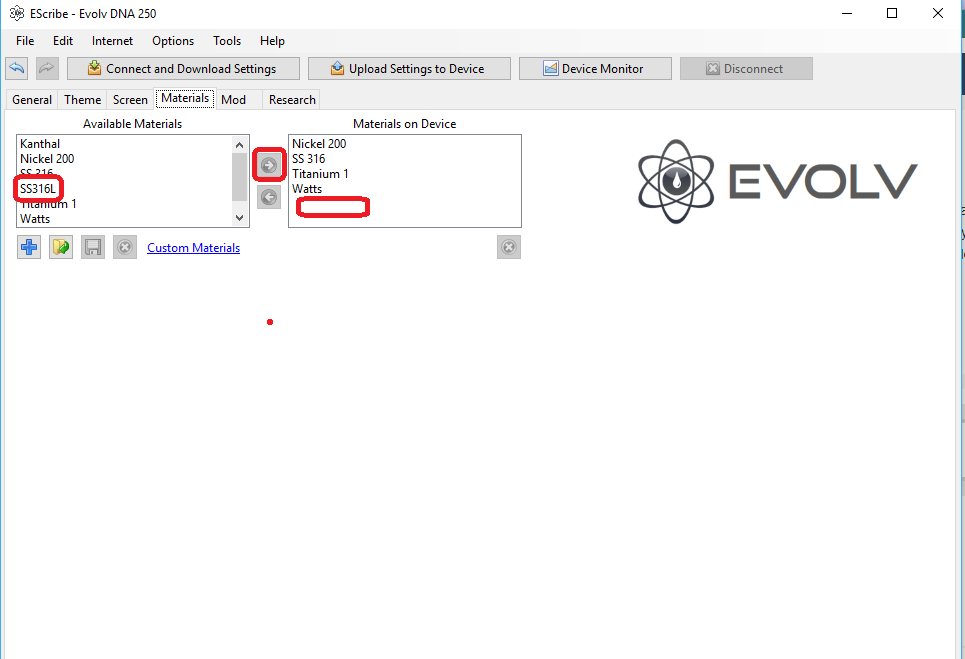Switch to the Theme tab

click(82, 99)
